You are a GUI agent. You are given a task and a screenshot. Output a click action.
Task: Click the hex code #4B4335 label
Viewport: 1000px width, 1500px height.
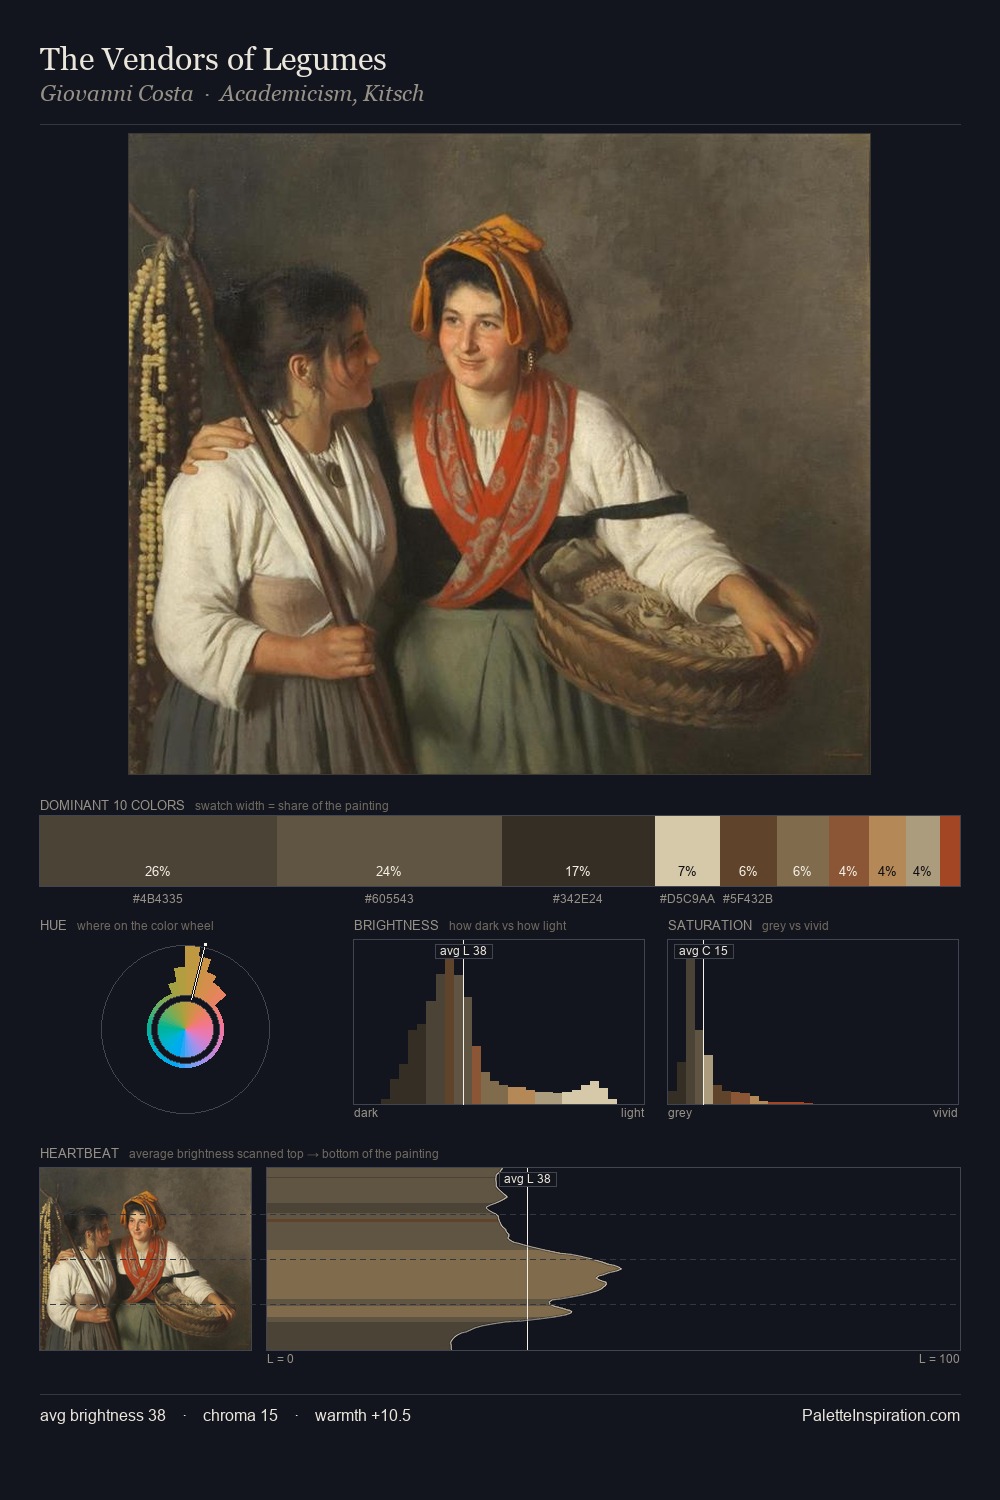click(158, 899)
